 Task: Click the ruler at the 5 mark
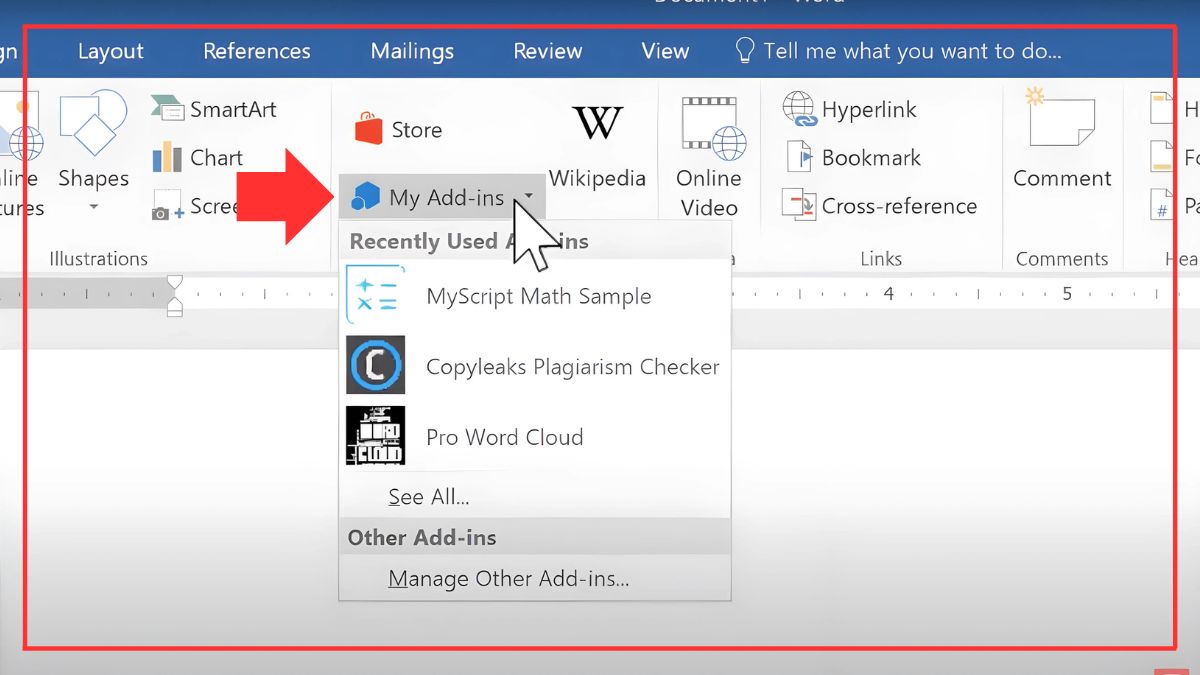[1067, 294]
